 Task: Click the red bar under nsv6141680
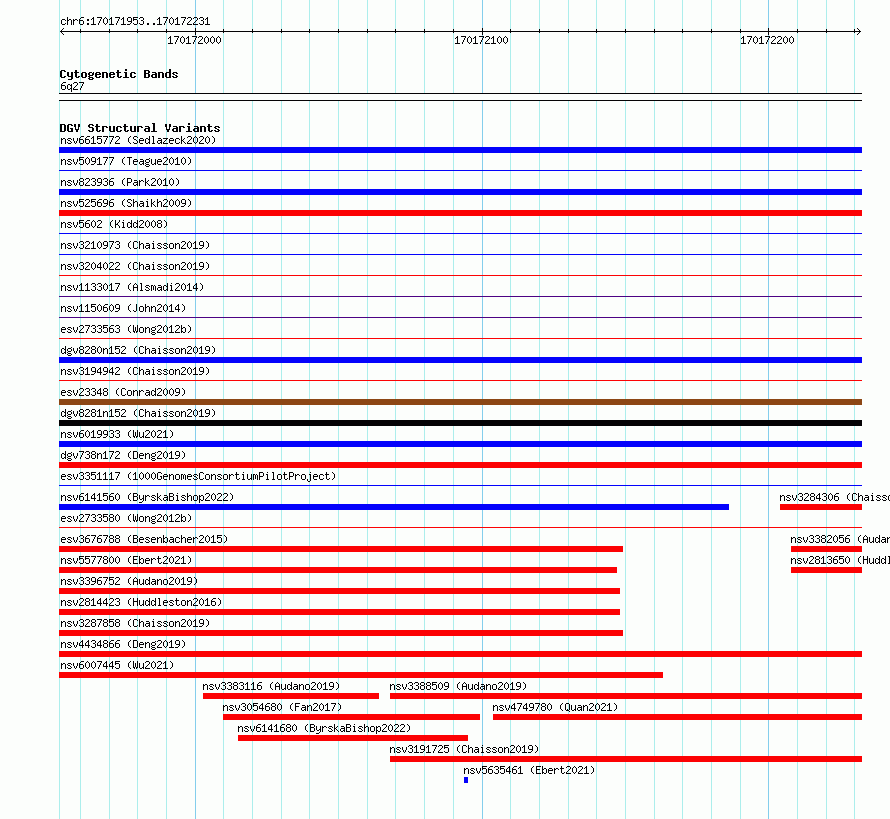[352, 738]
